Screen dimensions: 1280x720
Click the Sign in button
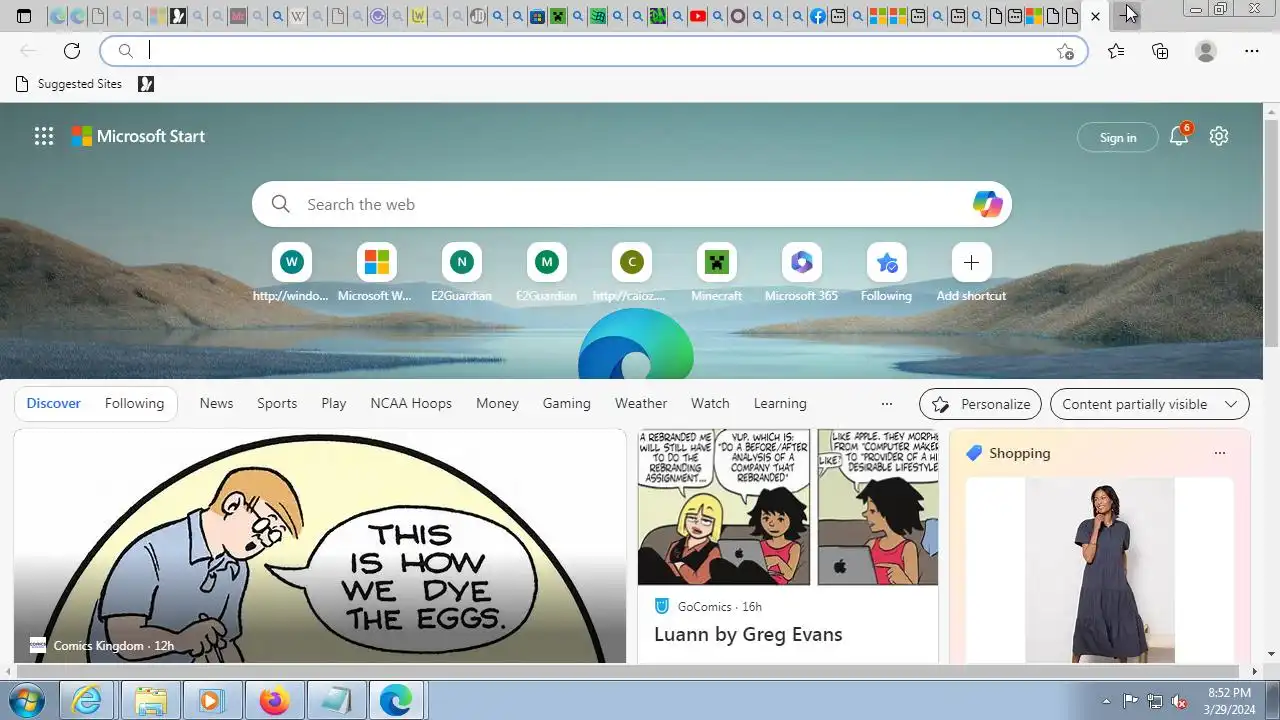click(1118, 137)
